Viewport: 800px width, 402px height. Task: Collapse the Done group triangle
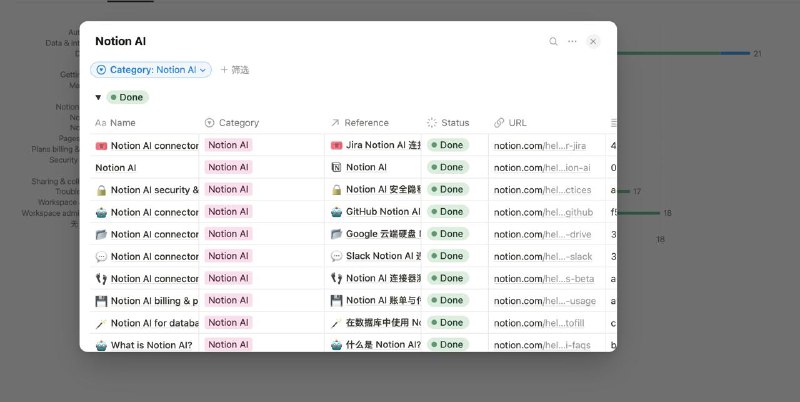[x=98, y=97]
